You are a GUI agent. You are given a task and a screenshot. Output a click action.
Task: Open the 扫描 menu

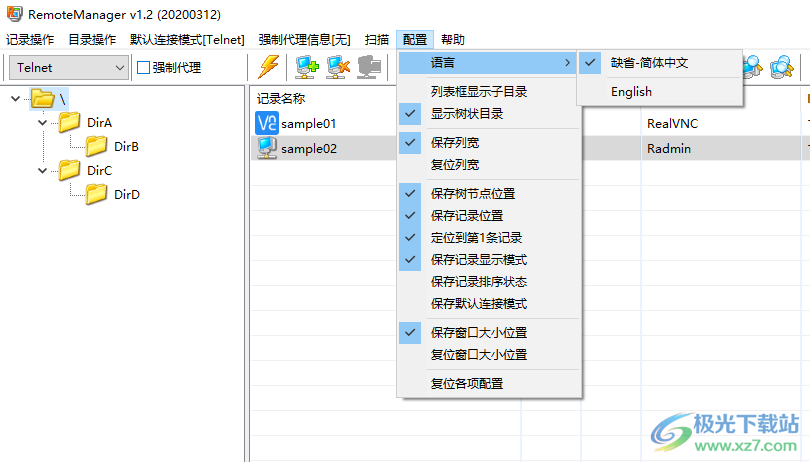[x=377, y=40]
